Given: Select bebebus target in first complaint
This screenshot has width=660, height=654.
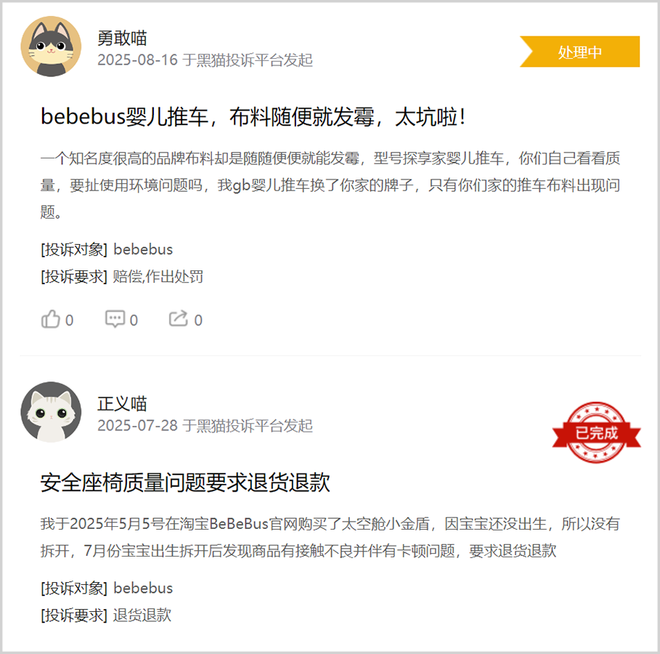Looking at the screenshot, I should [x=143, y=250].
